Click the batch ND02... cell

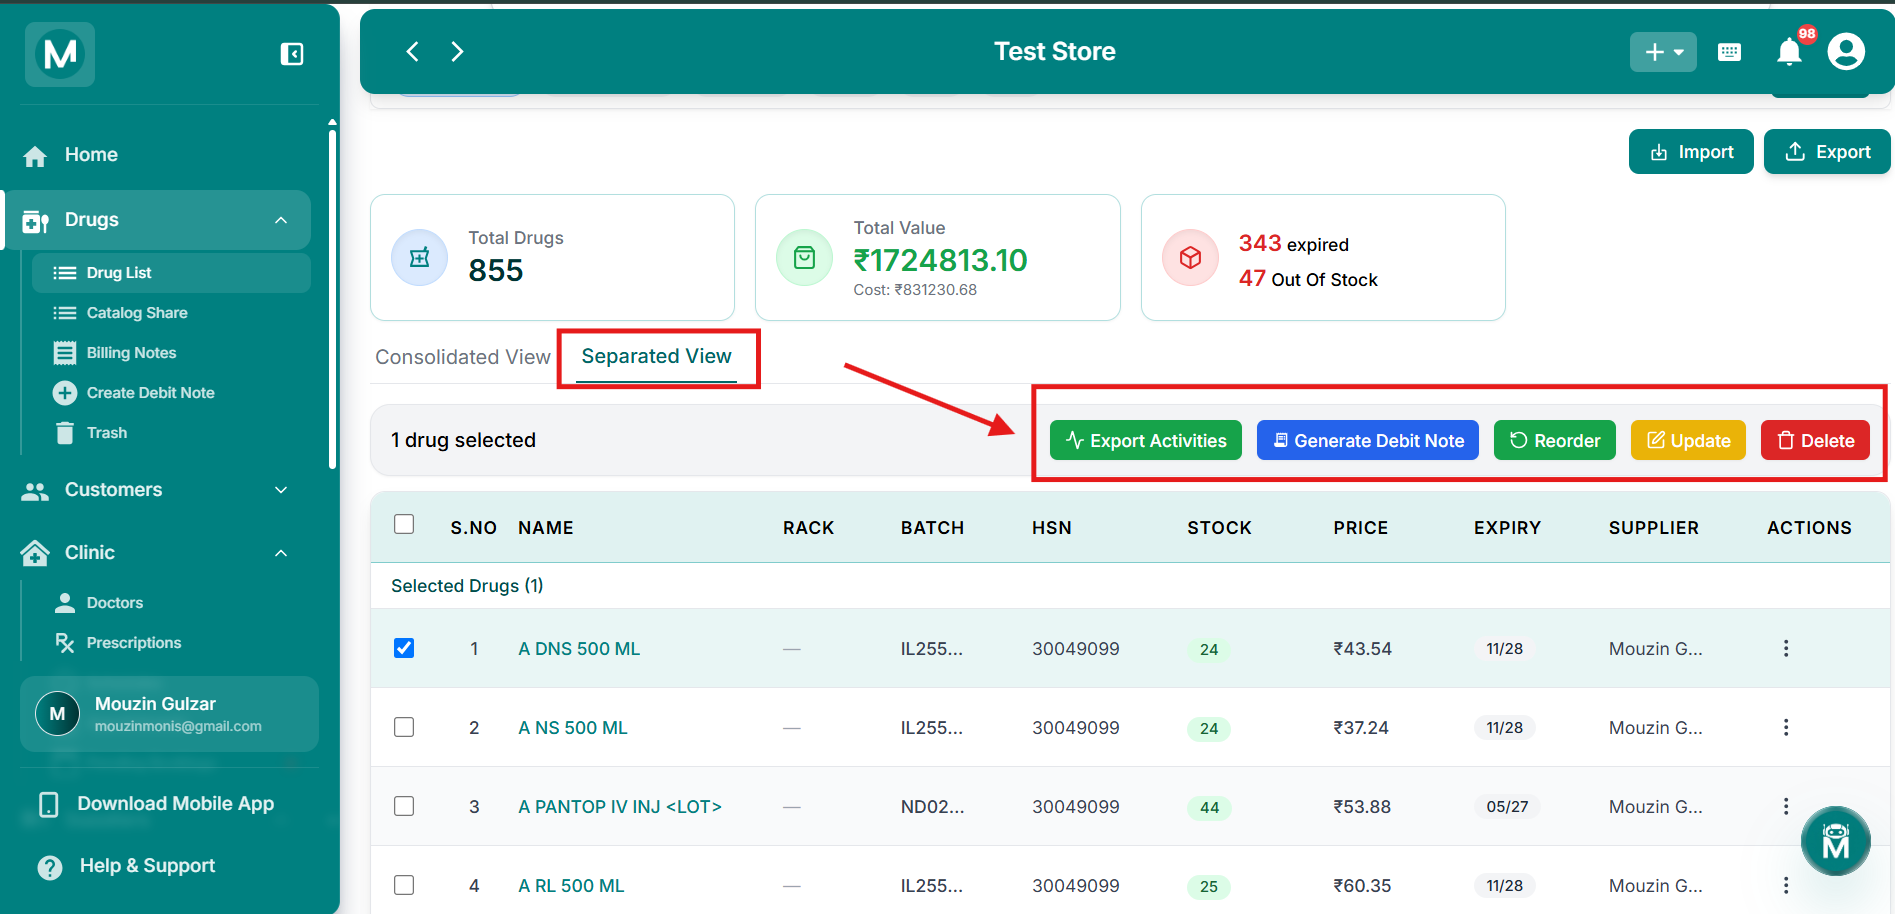932,807
